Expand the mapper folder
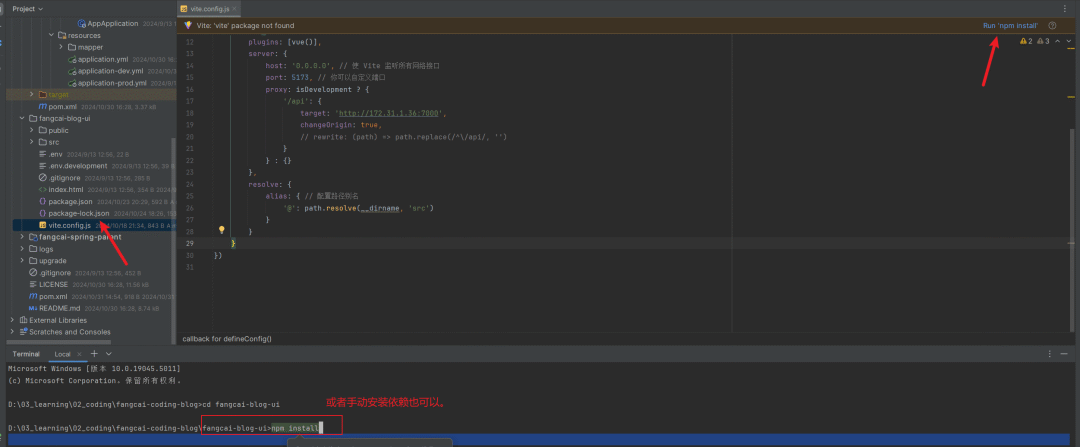Viewport: 1080px width, 447px height. pos(61,47)
